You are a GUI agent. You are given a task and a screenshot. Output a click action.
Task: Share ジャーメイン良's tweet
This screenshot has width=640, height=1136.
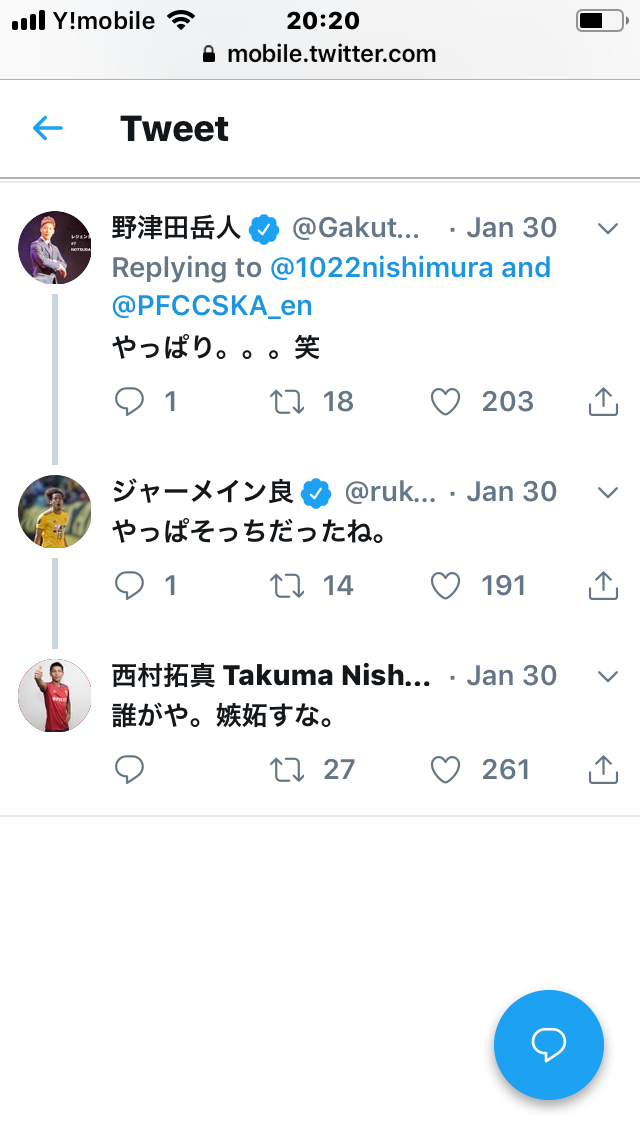[602, 586]
